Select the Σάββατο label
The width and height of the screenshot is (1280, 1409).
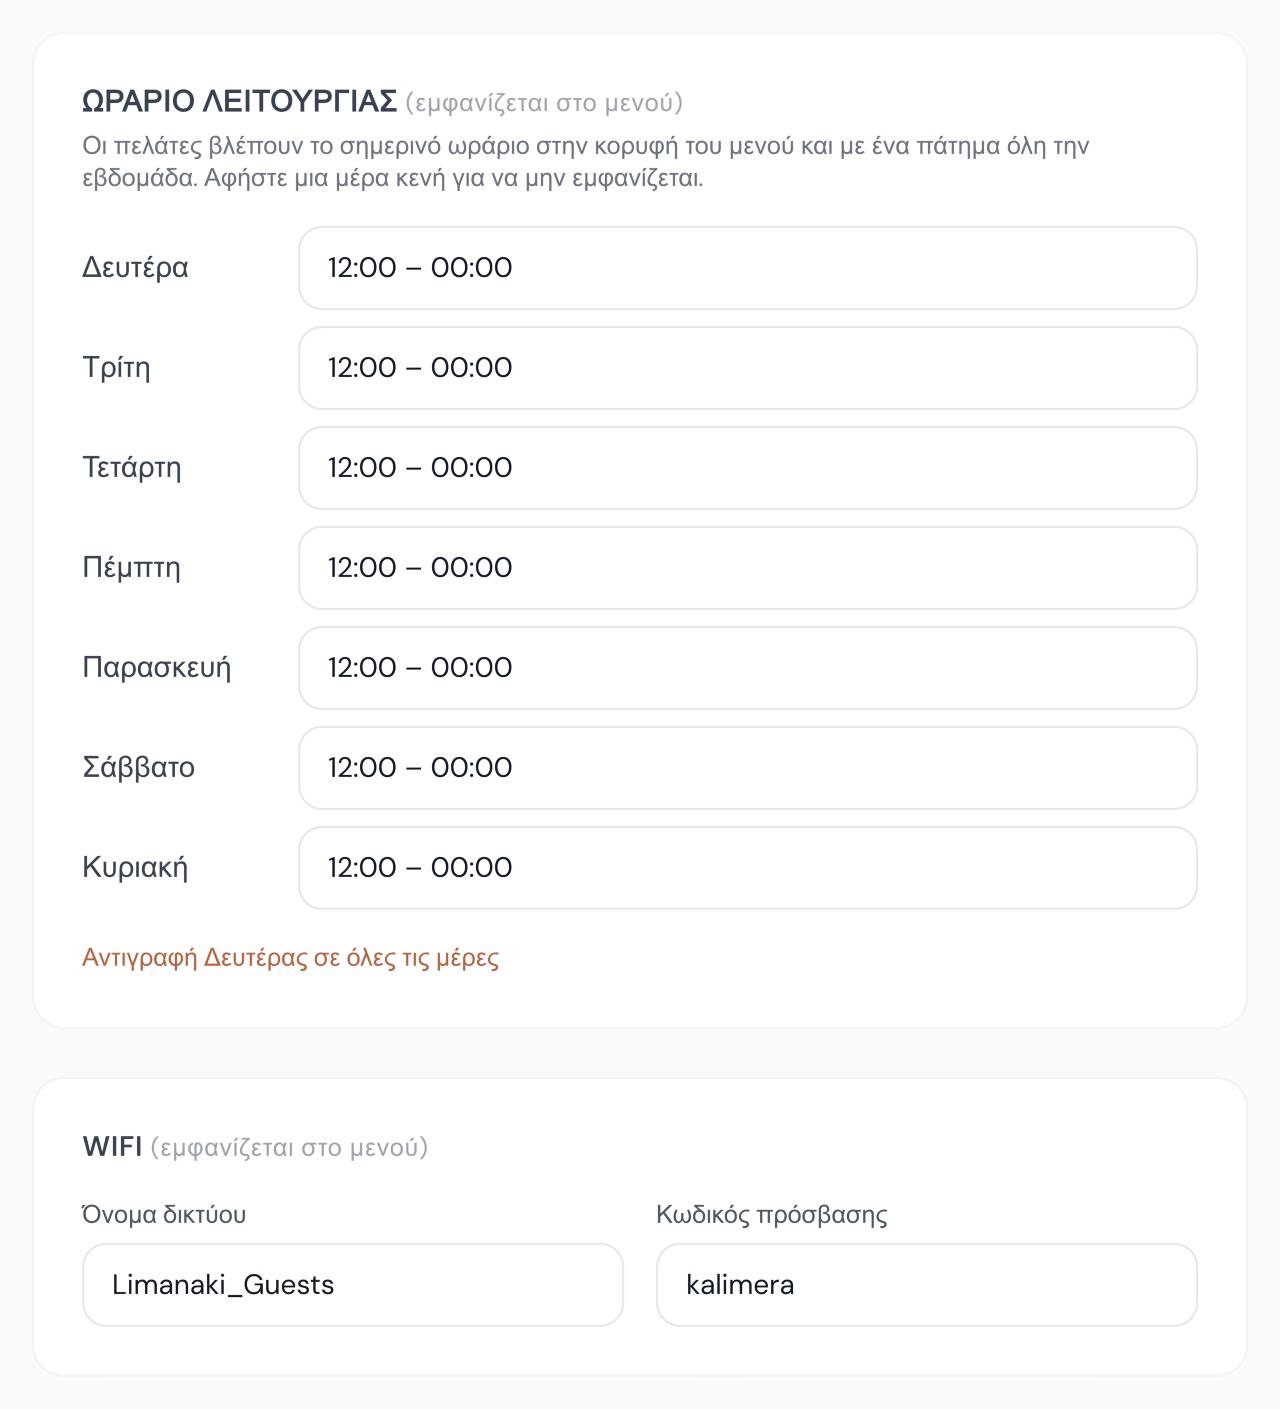click(138, 768)
